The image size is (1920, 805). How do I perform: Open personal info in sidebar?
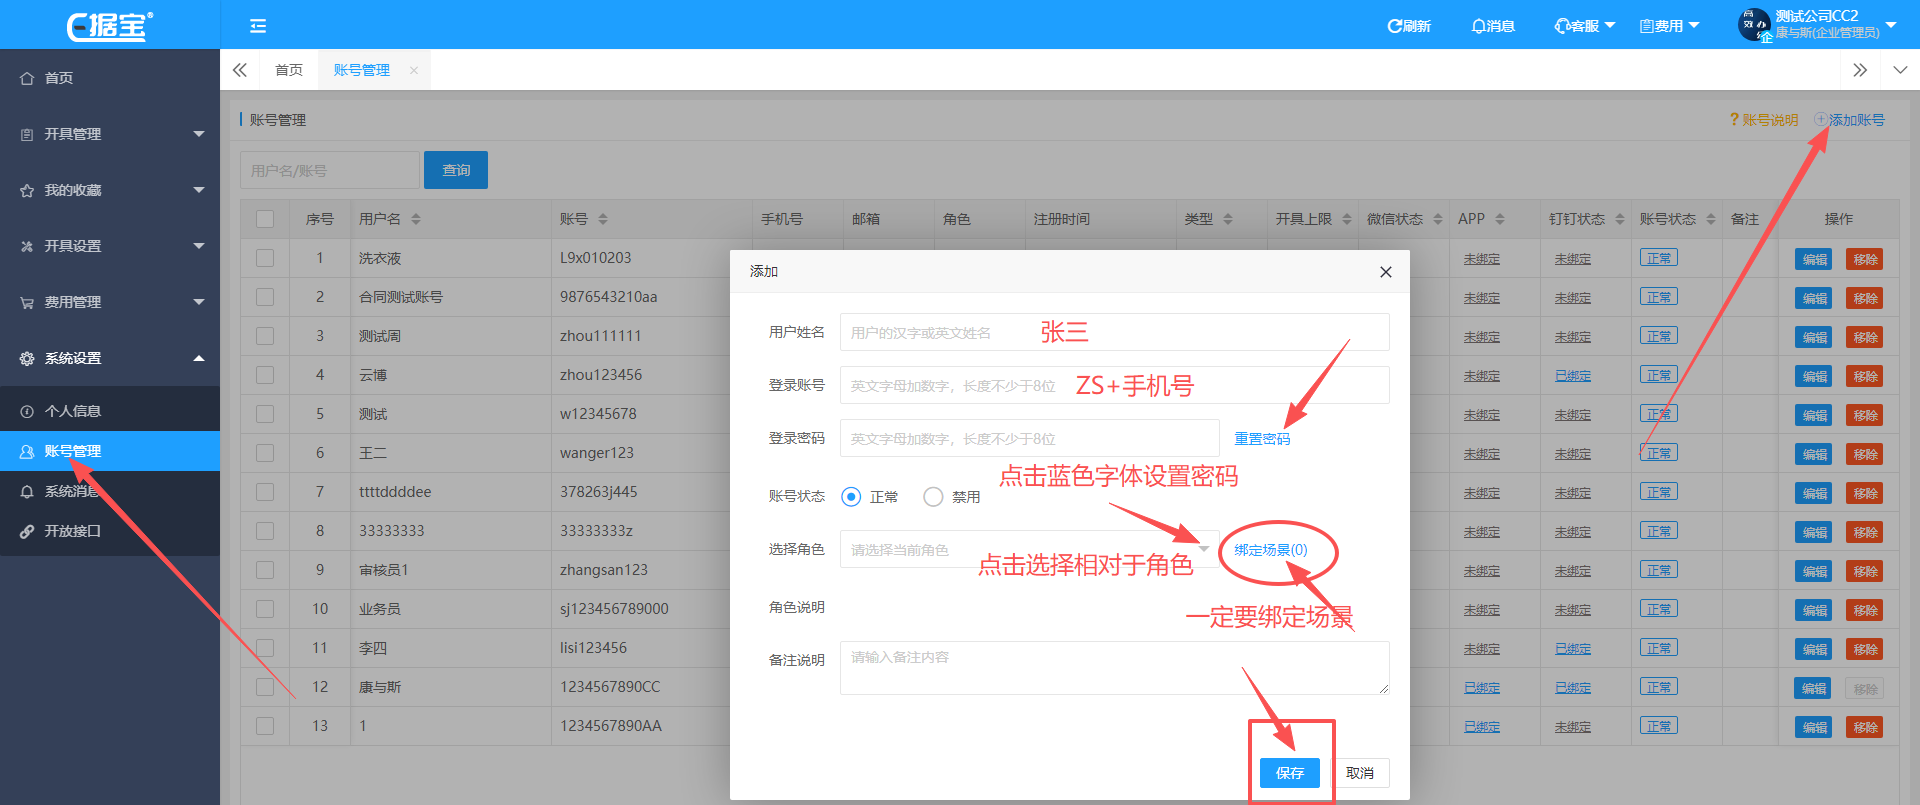73,411
